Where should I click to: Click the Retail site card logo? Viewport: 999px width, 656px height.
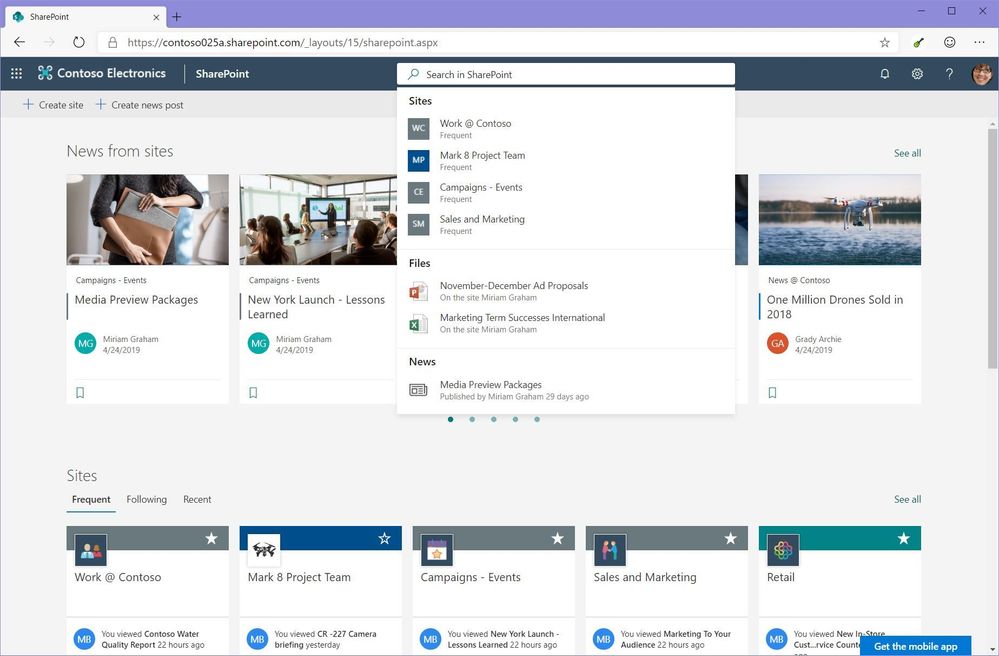click(x=783, y=550)
